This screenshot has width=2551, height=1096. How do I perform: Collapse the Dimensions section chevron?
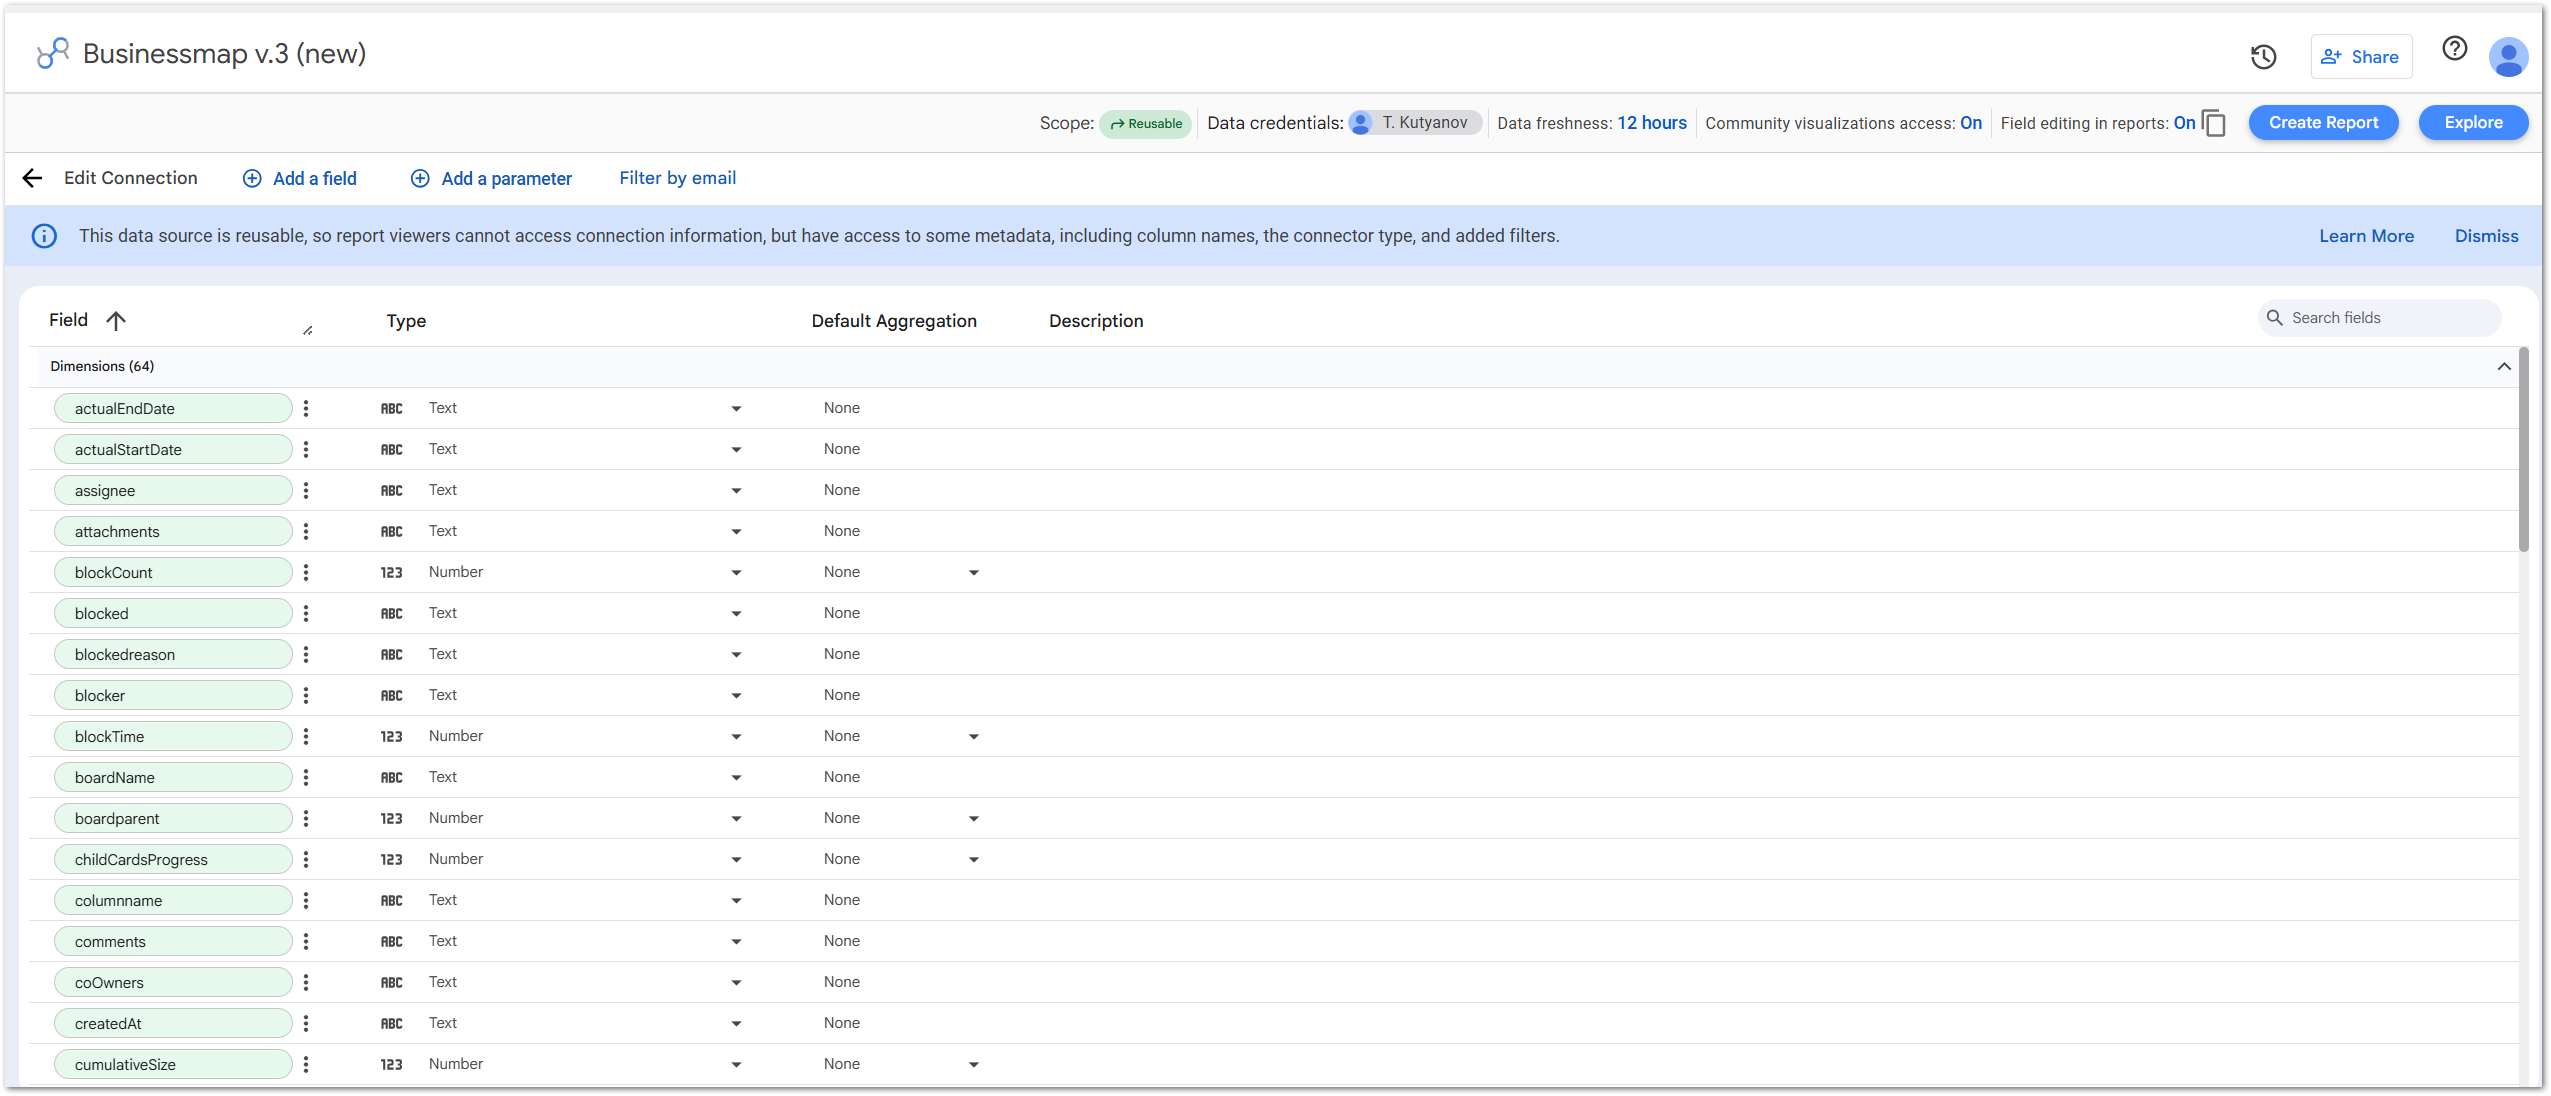2503,366
